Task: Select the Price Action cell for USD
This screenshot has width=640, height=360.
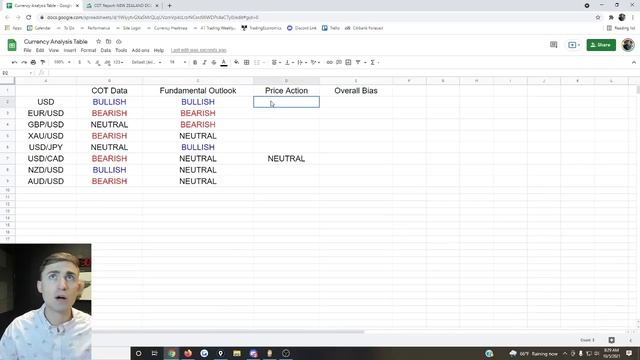Action: (x=286, y=102)
